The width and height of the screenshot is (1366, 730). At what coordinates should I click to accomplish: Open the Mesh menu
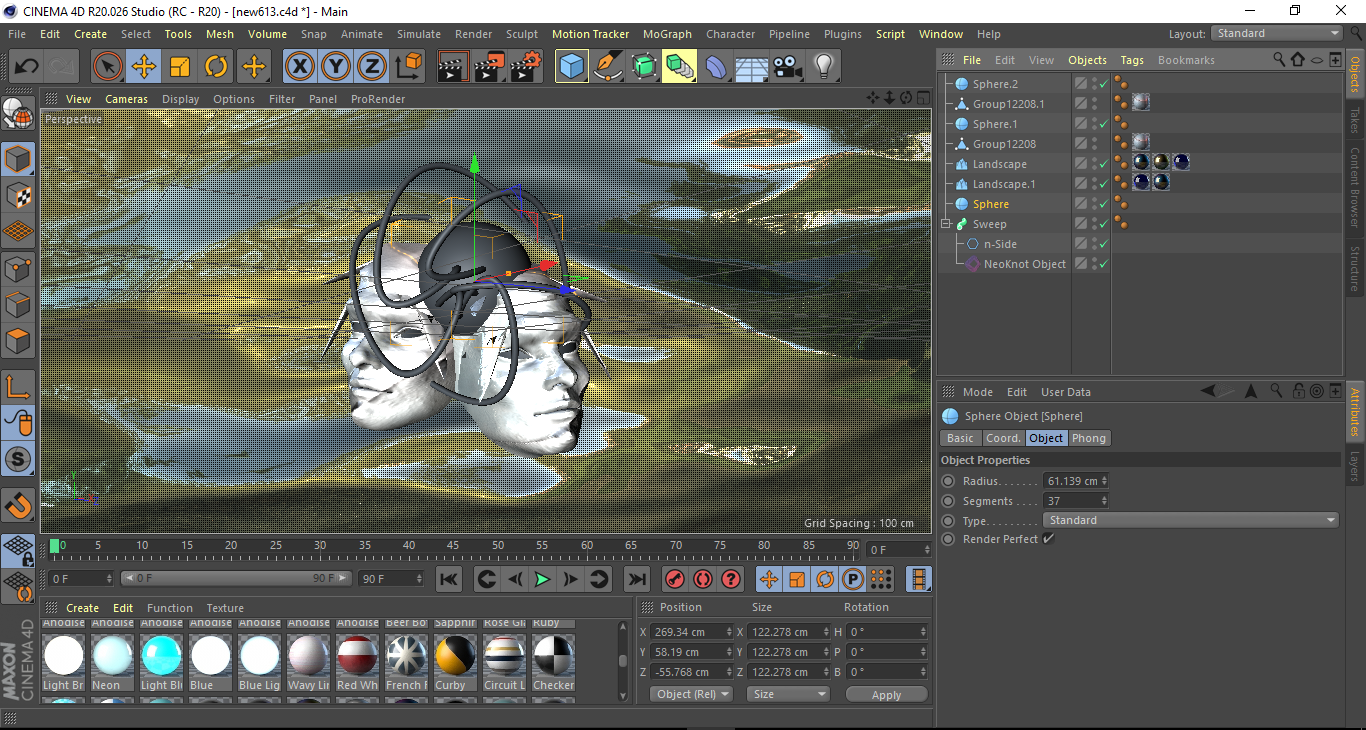pos(220,34)
